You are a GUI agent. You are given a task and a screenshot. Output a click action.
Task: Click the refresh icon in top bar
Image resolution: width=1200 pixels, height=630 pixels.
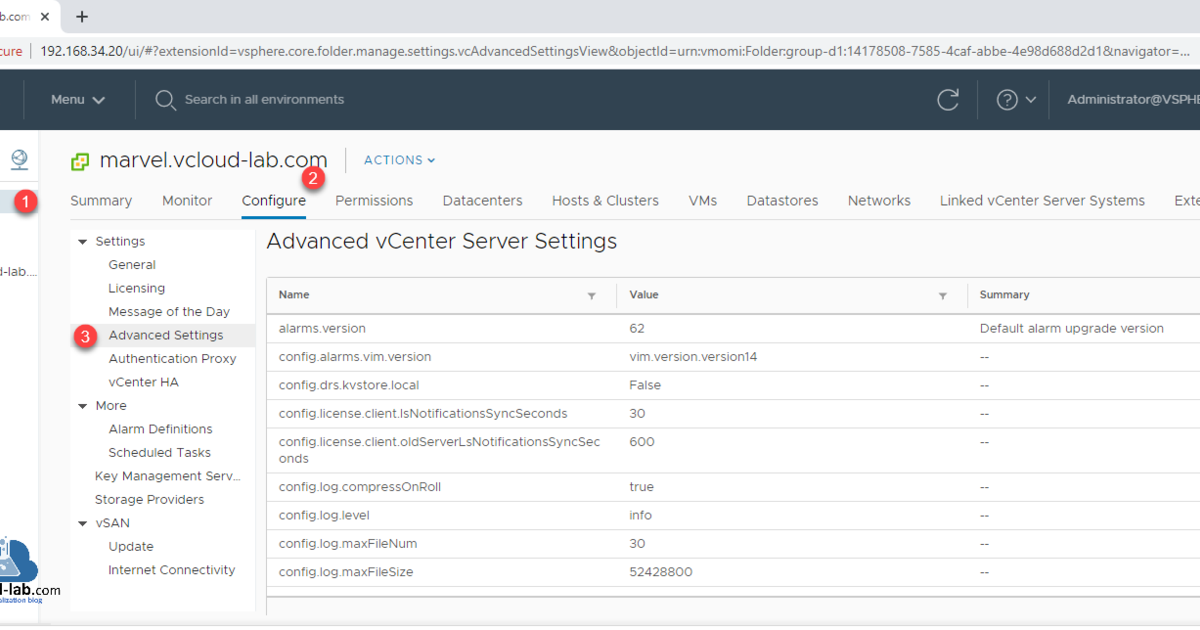click(x=947, y=100)
